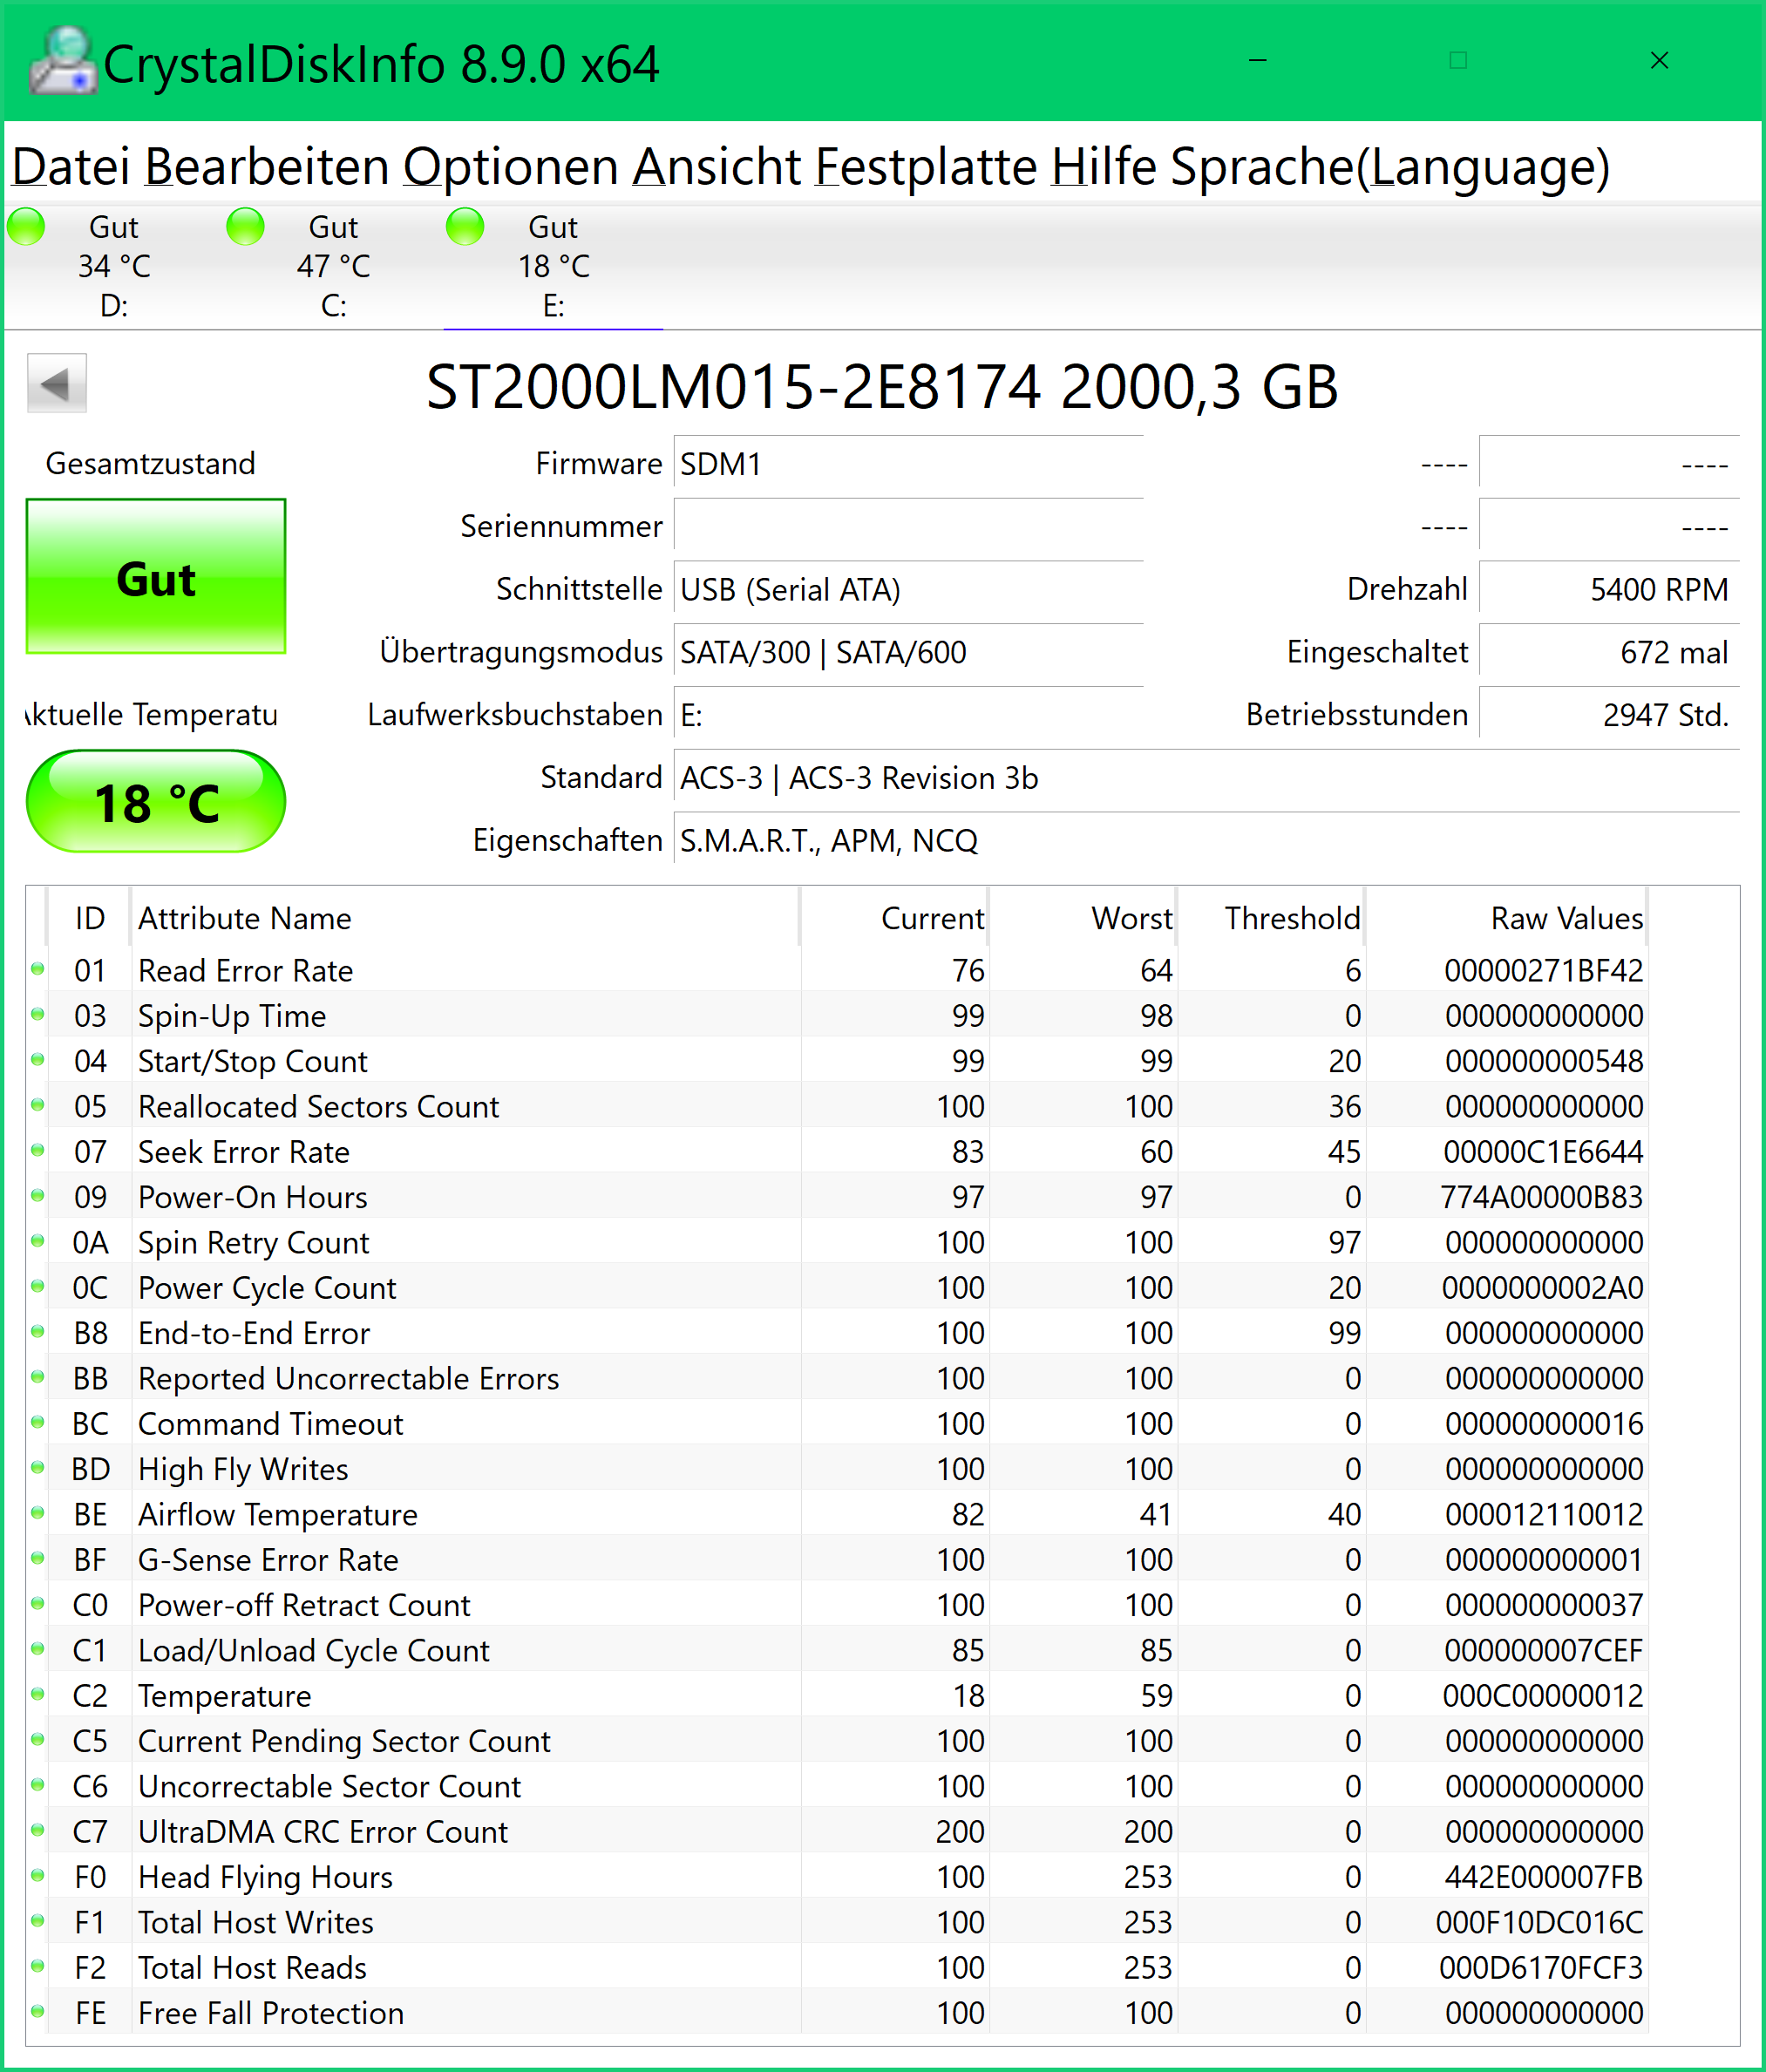Click status dot for Start/Stop Count

click(x=38, y=1060)
